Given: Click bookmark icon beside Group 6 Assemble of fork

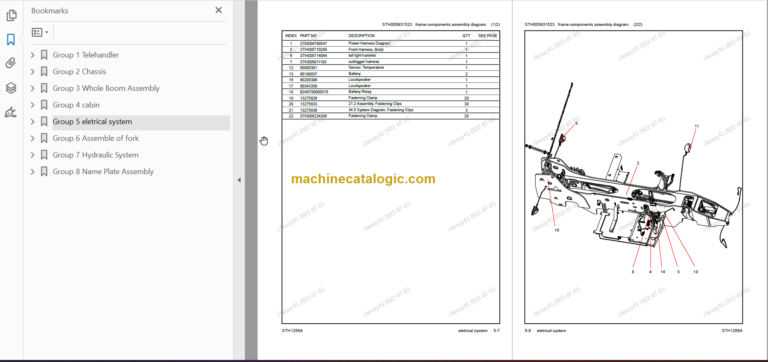Looking at the screenshot, I should tap(44, 139).
